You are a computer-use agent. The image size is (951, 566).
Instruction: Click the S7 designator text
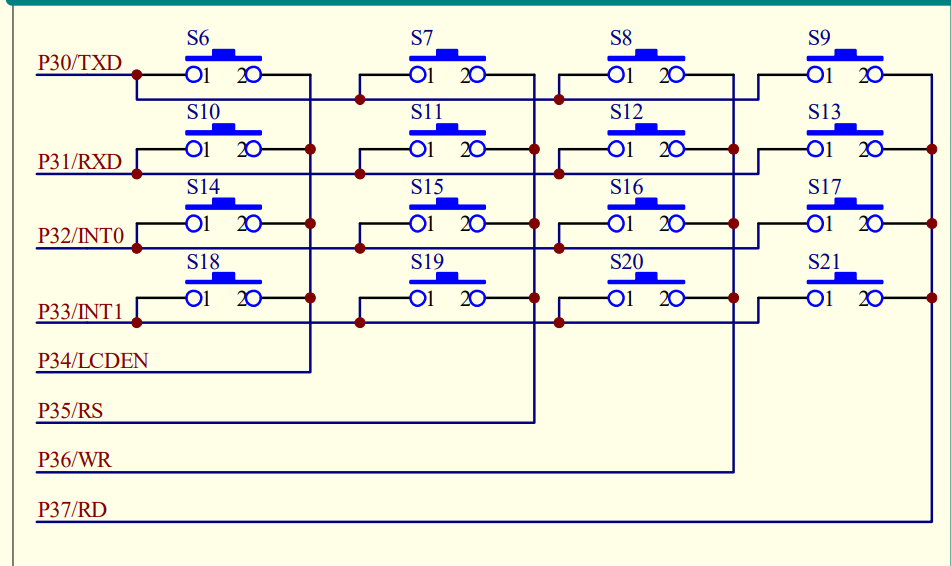point(422,38)
